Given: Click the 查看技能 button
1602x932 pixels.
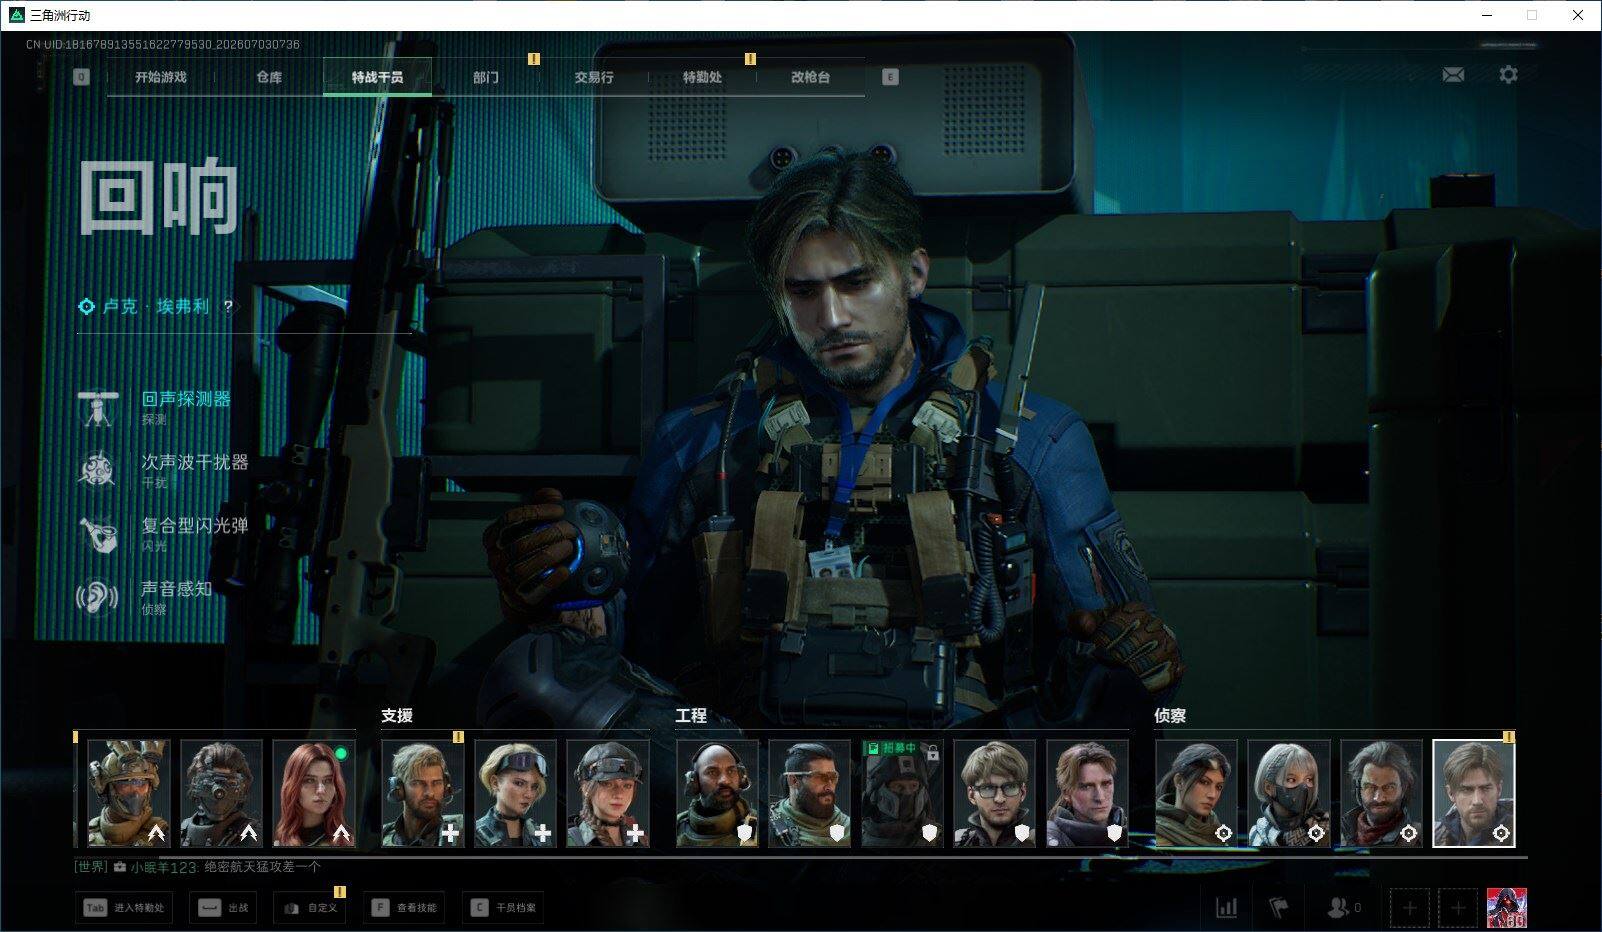Looking at the screenshot, I should (404, 908).
